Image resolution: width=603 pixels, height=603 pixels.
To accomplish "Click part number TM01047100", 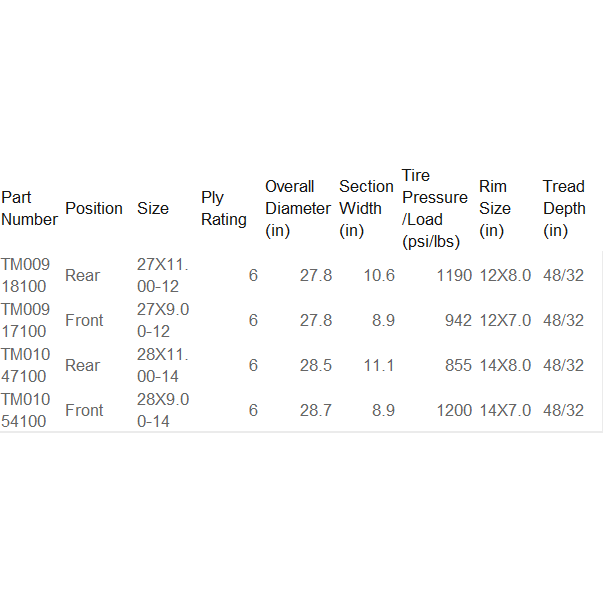I will point(24,365).
